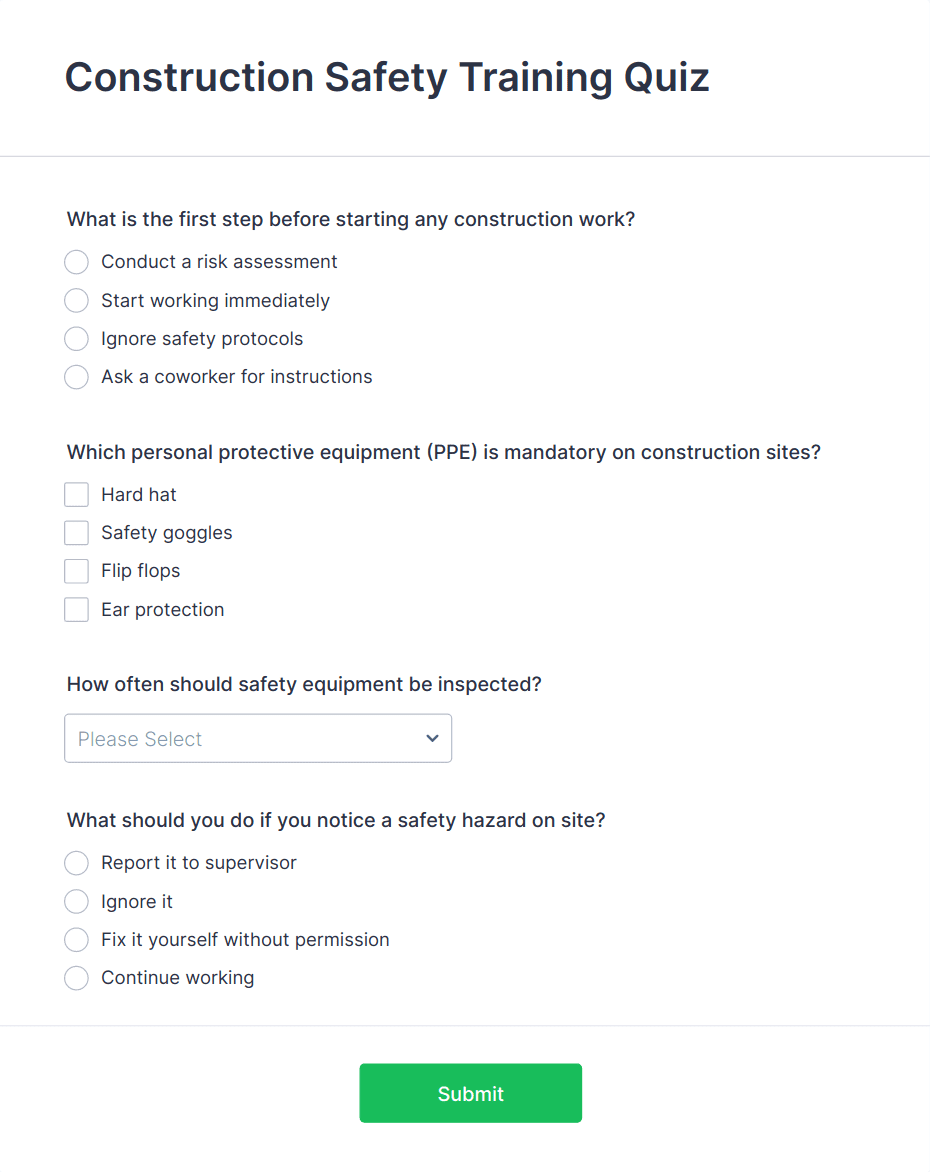The height and width of the screenshot is (1172, 930).
Task: Check the 'Hard hat' checkbox
Action: [76, 494]
